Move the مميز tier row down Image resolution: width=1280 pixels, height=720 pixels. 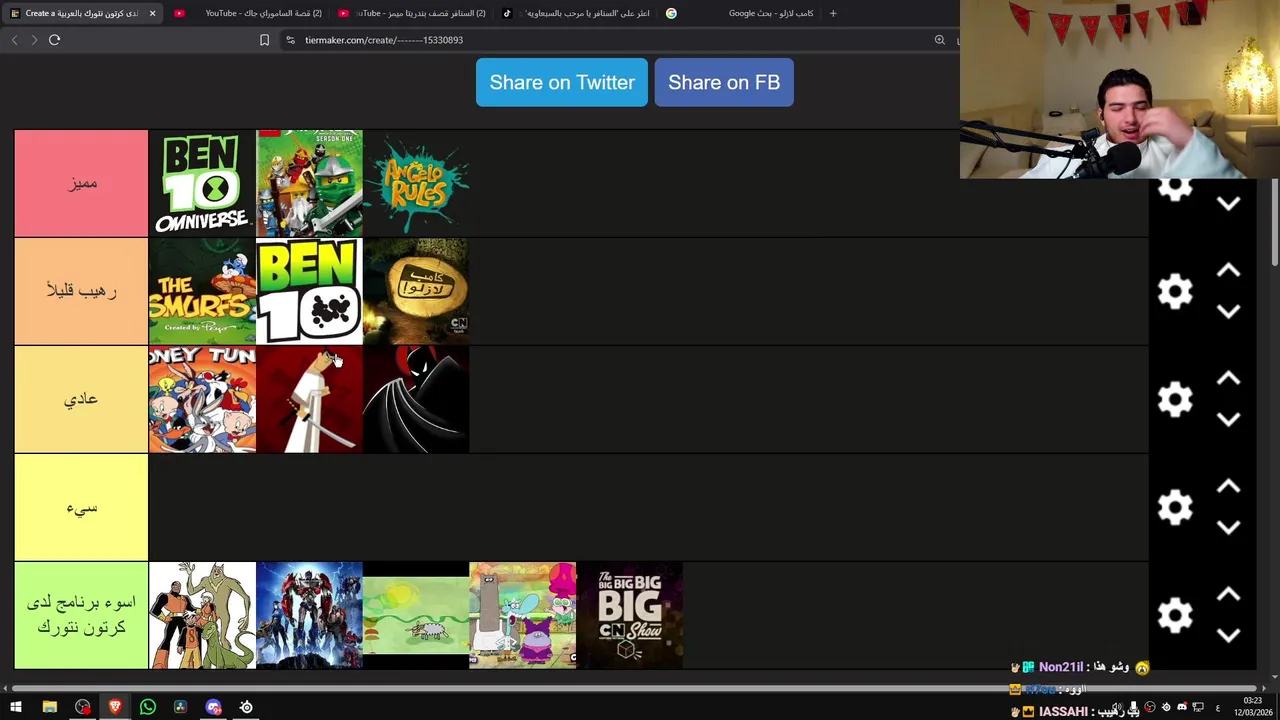[x=1229, y=203]
